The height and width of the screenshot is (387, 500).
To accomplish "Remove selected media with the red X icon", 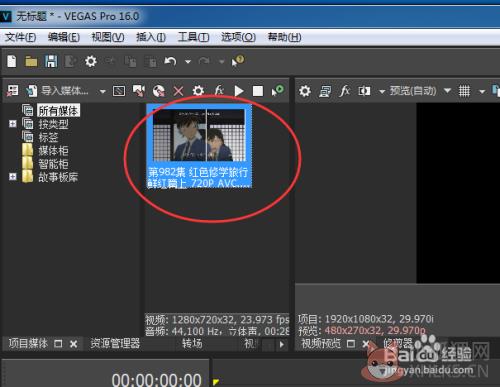I will [x=179, y=91].
